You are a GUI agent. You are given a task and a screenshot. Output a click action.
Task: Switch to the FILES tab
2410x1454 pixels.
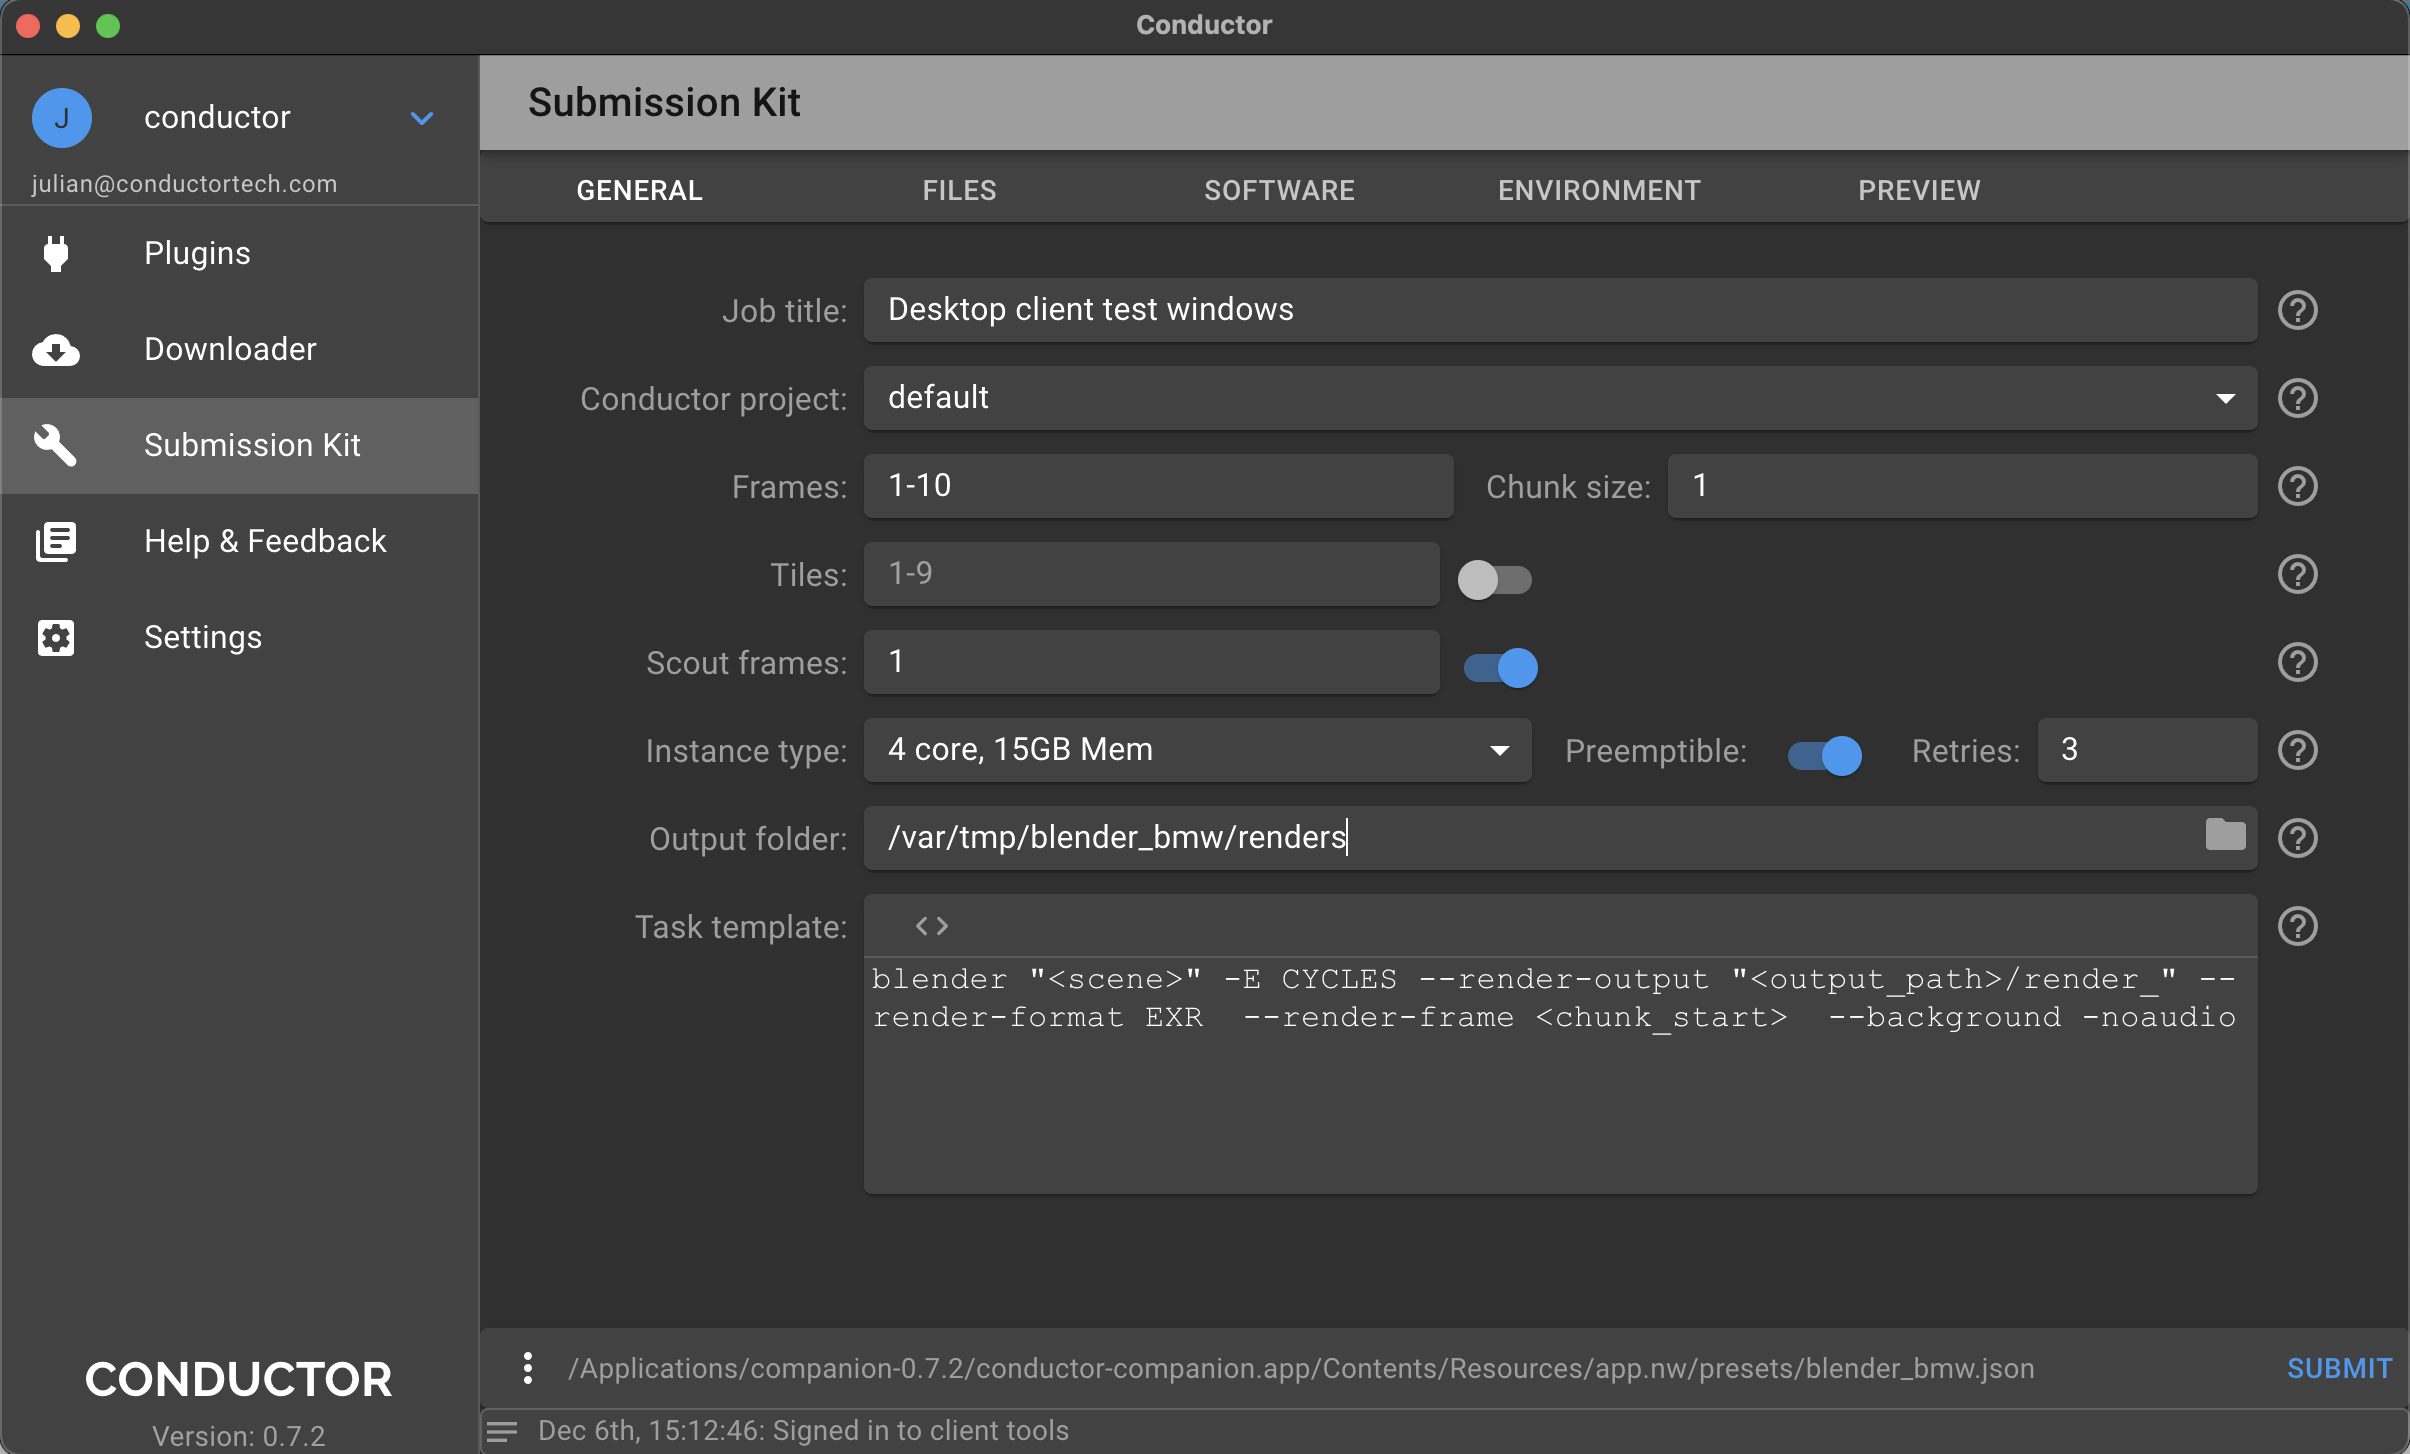960,190
